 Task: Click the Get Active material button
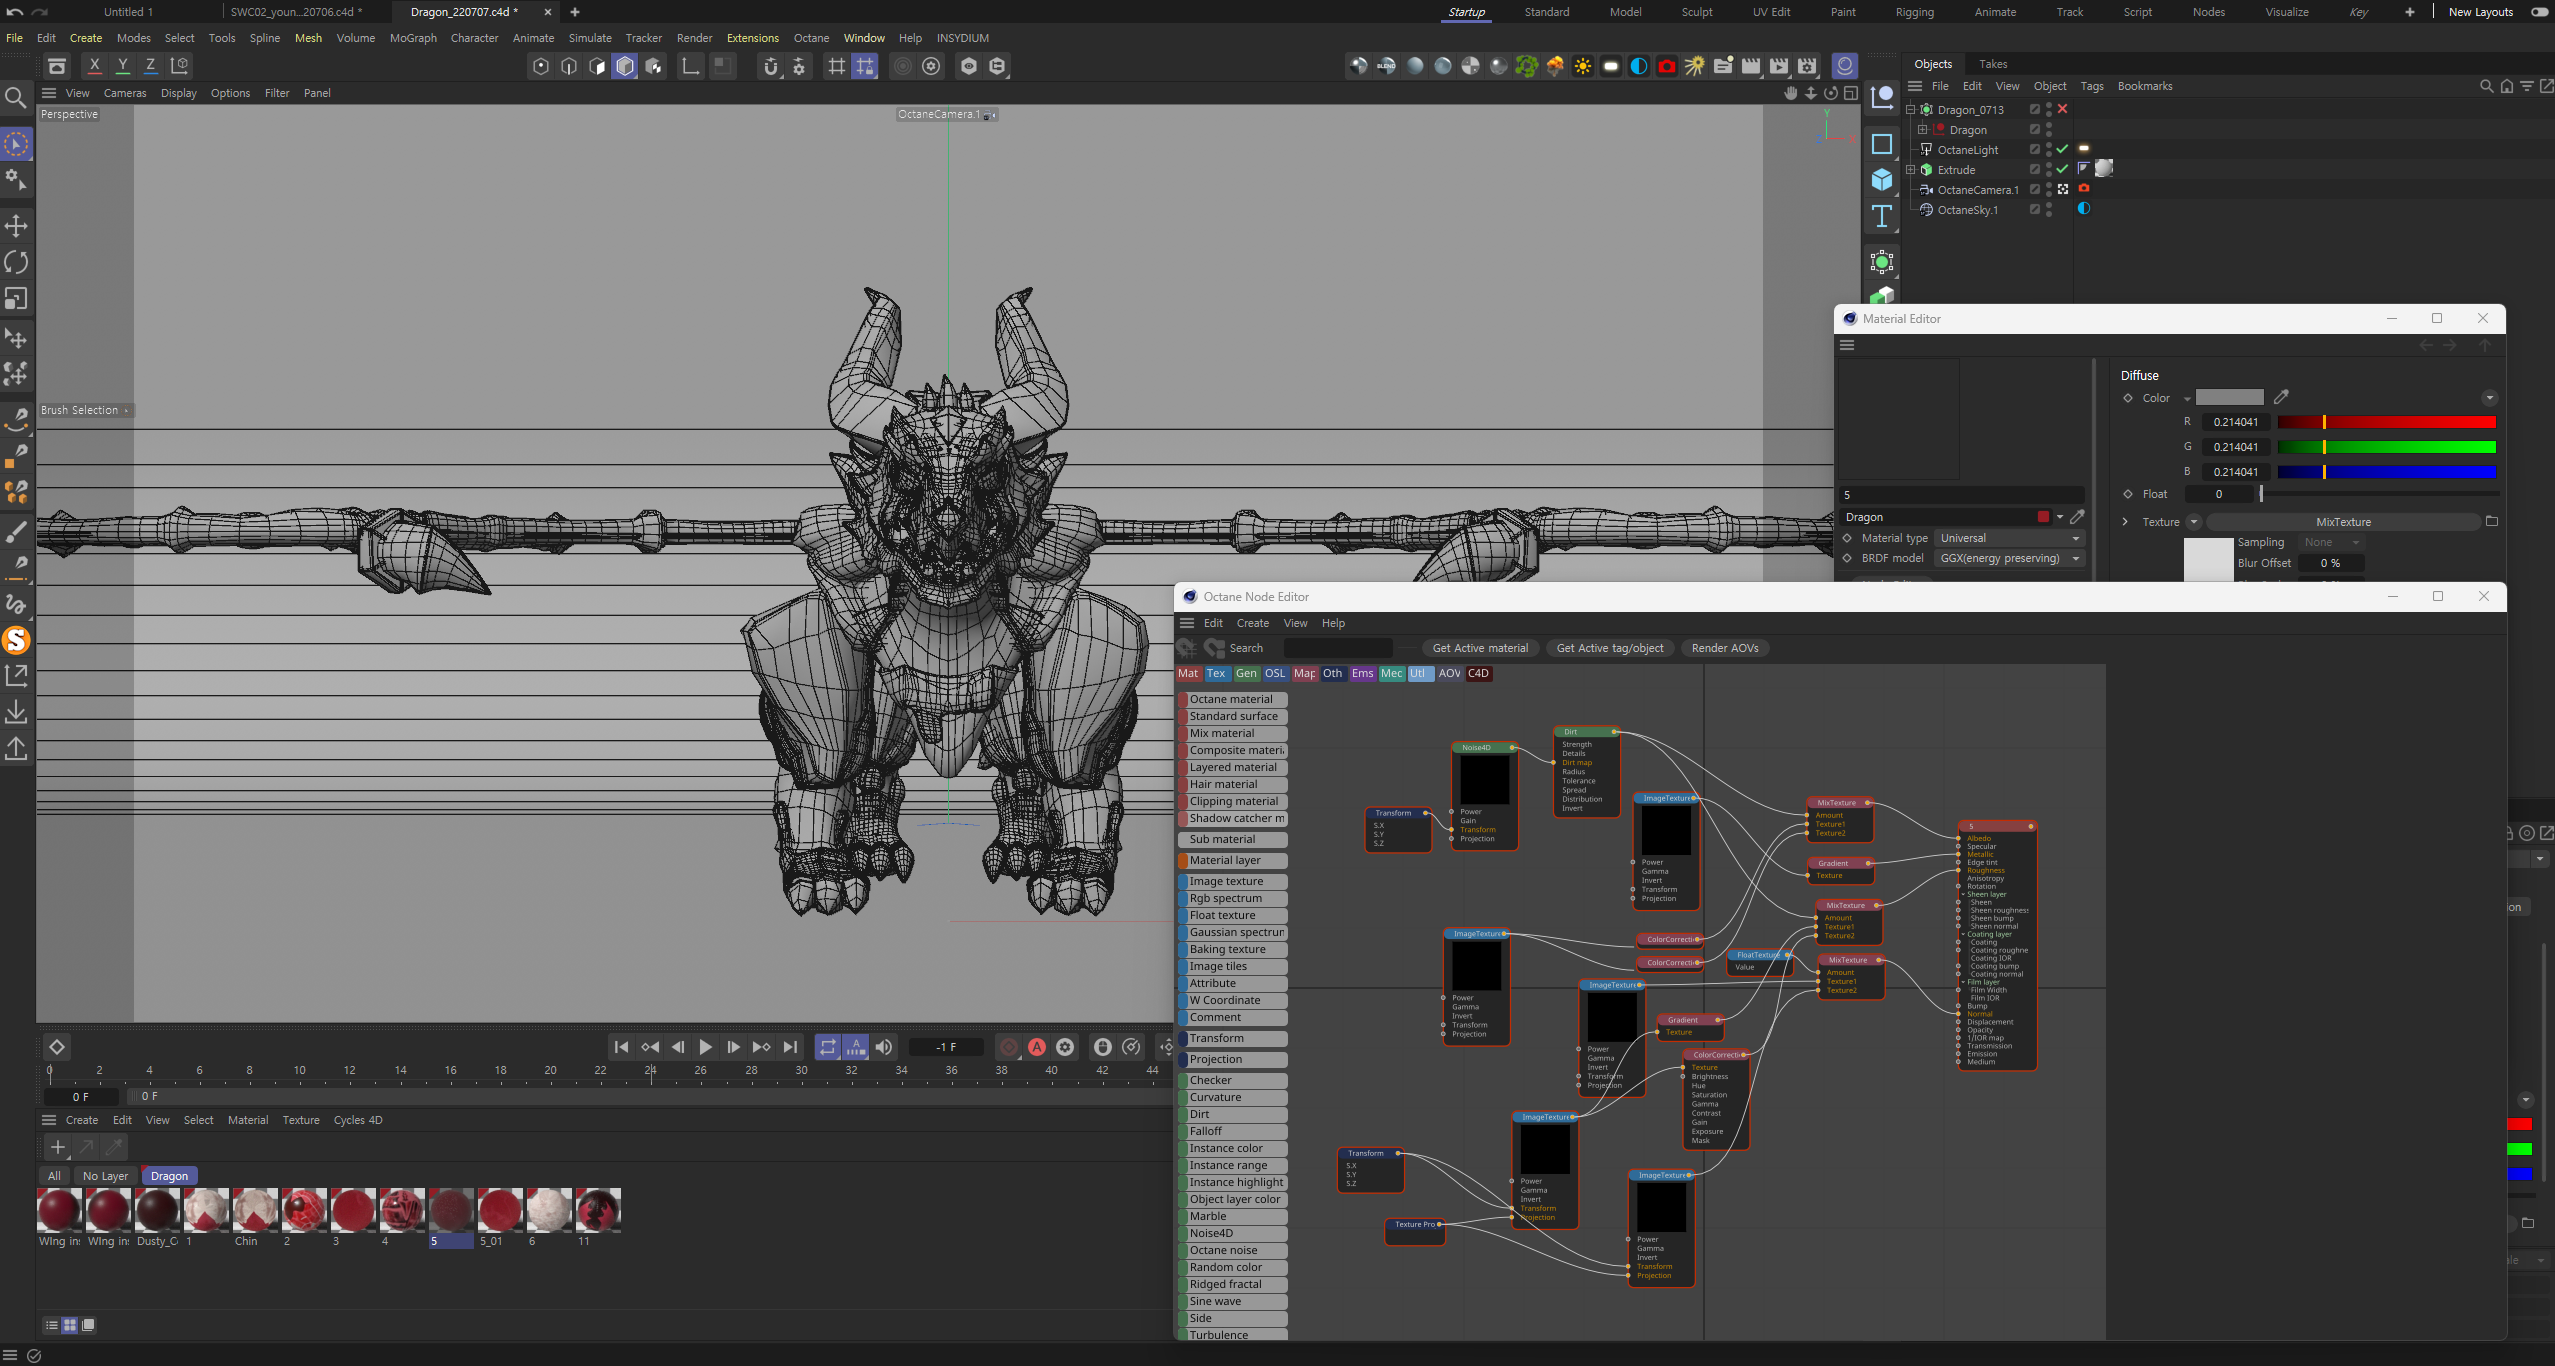tap(1480, 648)
